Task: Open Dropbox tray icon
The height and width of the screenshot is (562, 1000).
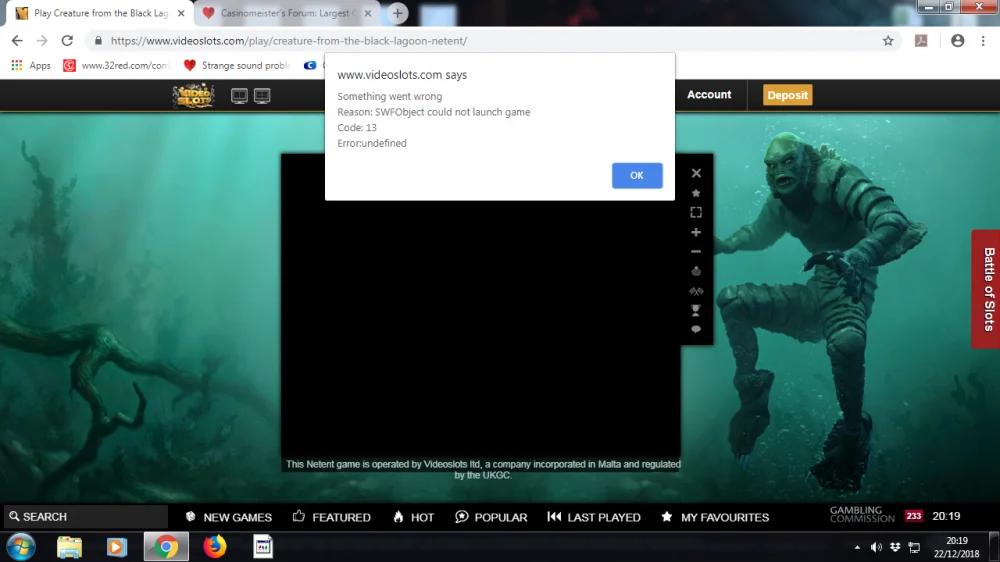Action: tap(895, 547)
